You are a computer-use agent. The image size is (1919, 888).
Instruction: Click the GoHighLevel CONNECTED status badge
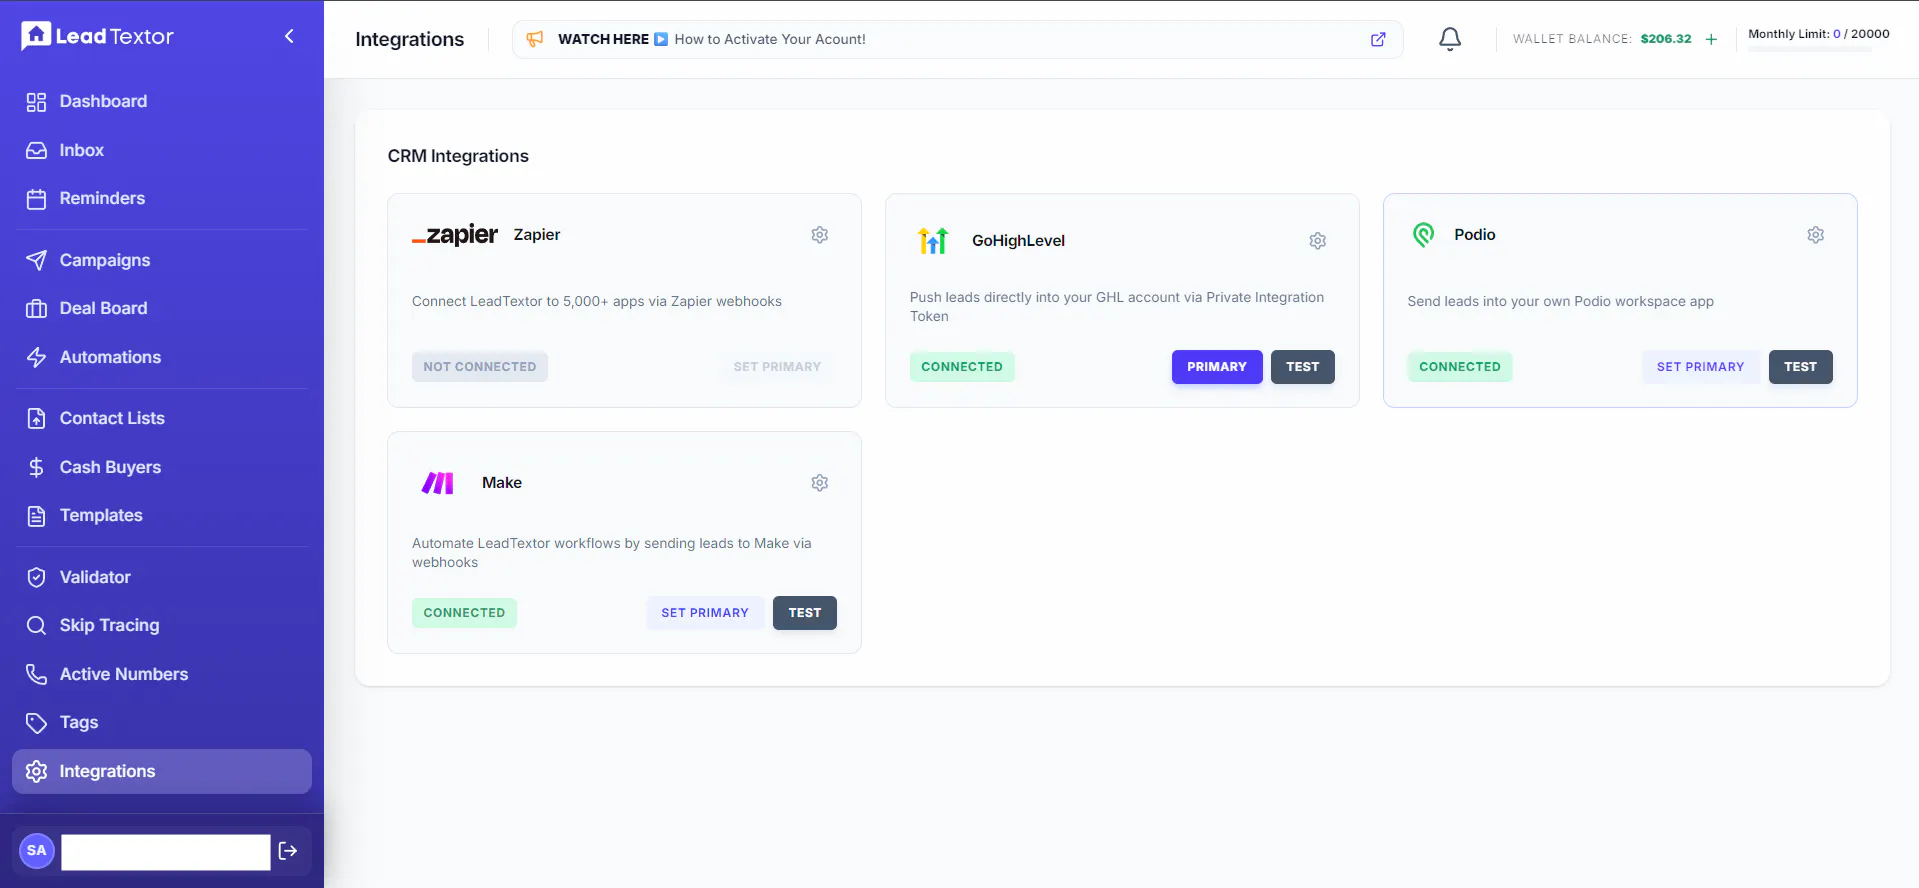(x=962, y=367)
